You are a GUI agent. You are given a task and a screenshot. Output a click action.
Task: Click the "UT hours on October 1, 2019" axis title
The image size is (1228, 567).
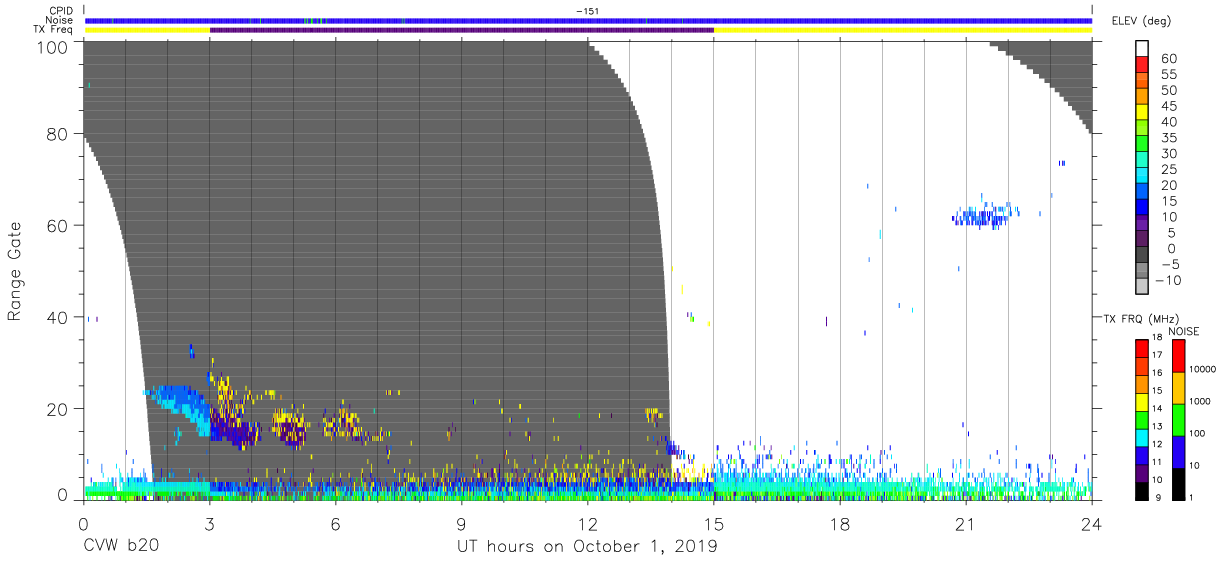[587, 548]
